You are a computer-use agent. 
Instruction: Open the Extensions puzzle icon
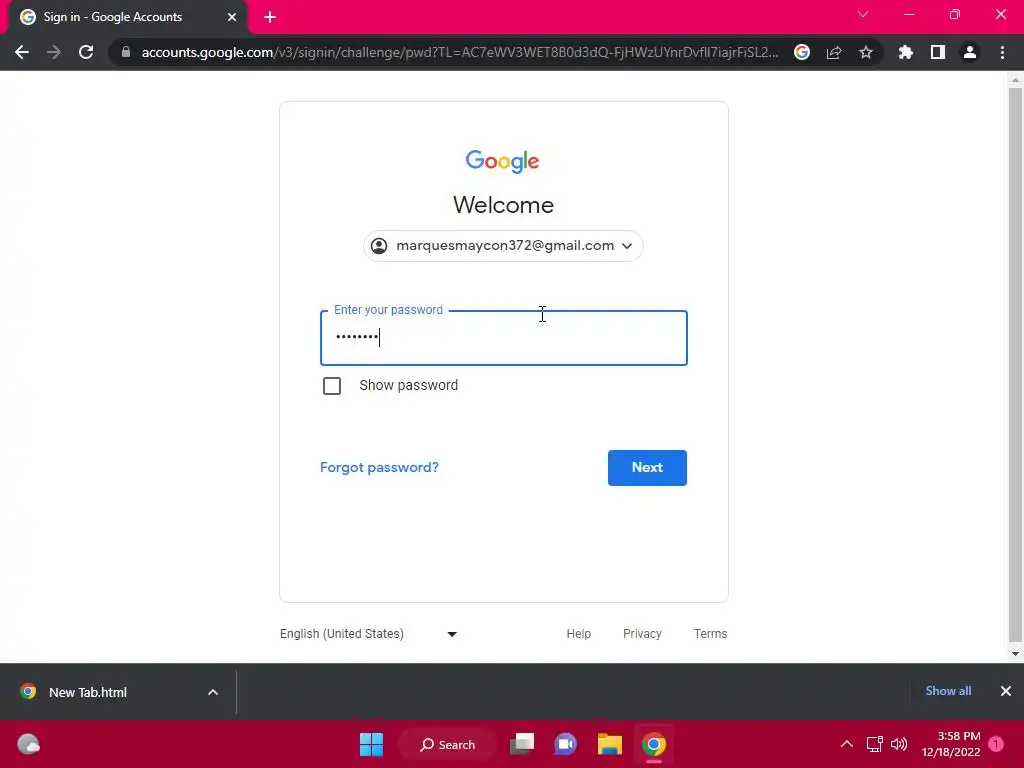pyautogui.click(x=906, y=52)
